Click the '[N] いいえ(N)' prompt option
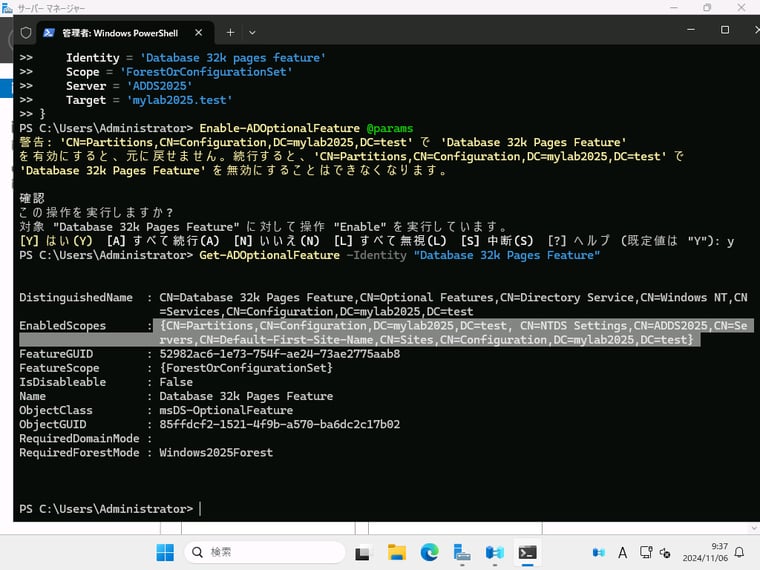This screenshot has width=760, height=570. coord(276,241)
